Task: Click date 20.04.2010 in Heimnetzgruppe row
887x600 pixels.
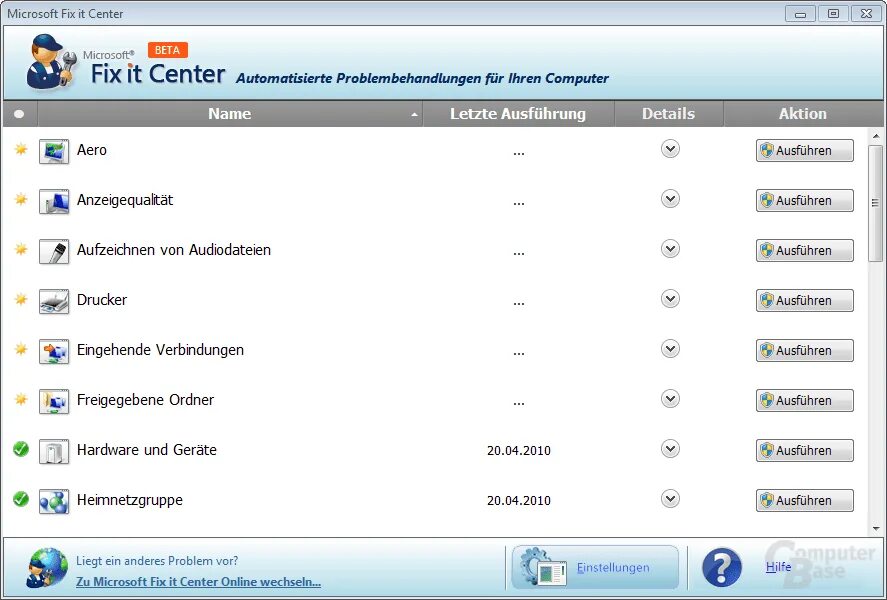Action: tap(519, 500)
